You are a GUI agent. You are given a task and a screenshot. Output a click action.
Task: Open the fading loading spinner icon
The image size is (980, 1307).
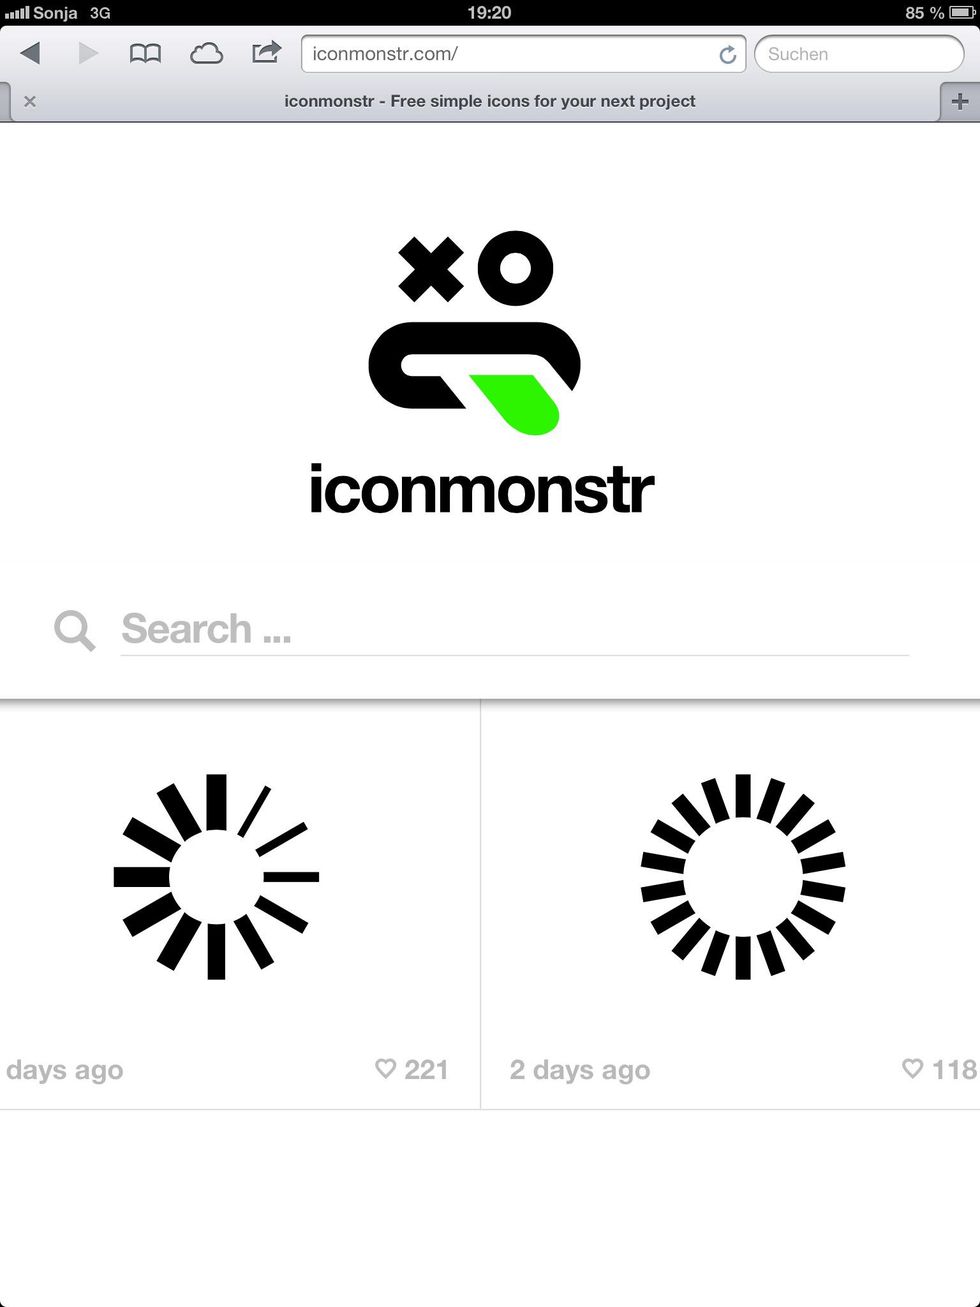pyautogui.click(x=216, y=876)
